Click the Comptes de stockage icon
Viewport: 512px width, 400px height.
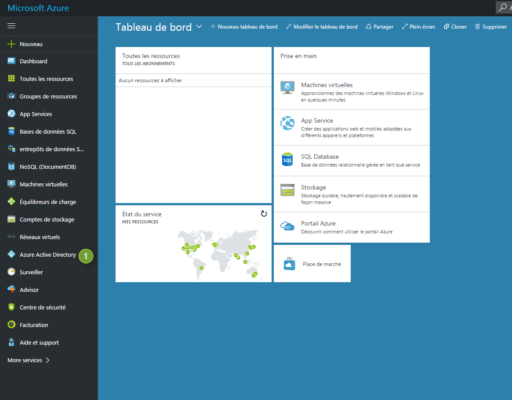pos(11,219)
